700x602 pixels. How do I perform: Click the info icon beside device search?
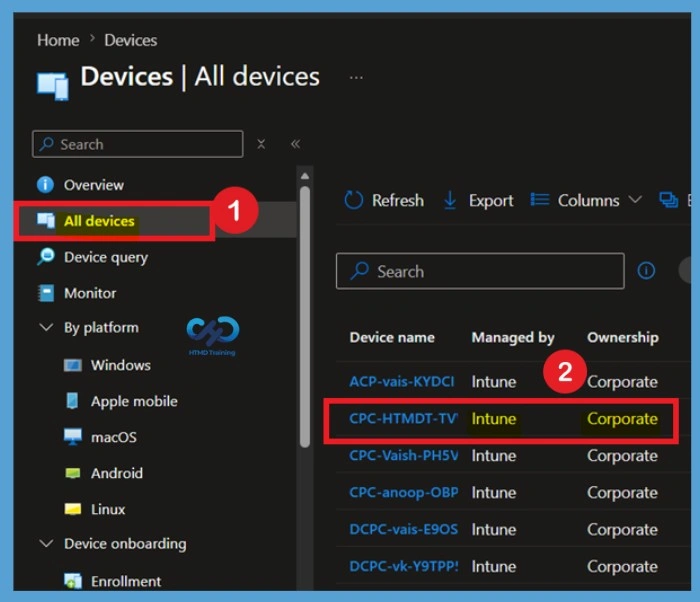(x=646, y=271)
